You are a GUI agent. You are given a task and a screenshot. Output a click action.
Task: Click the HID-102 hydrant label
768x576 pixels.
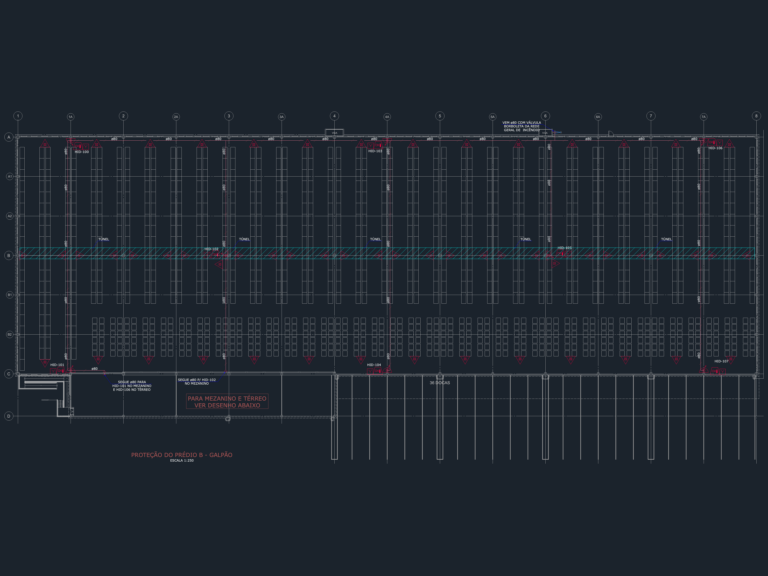(x=211, y=249)
